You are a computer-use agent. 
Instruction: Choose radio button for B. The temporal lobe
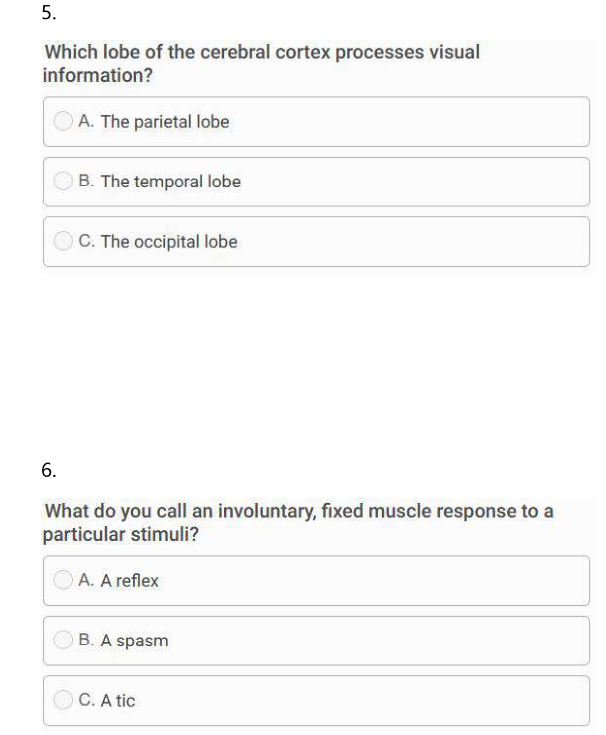point(63,182)
